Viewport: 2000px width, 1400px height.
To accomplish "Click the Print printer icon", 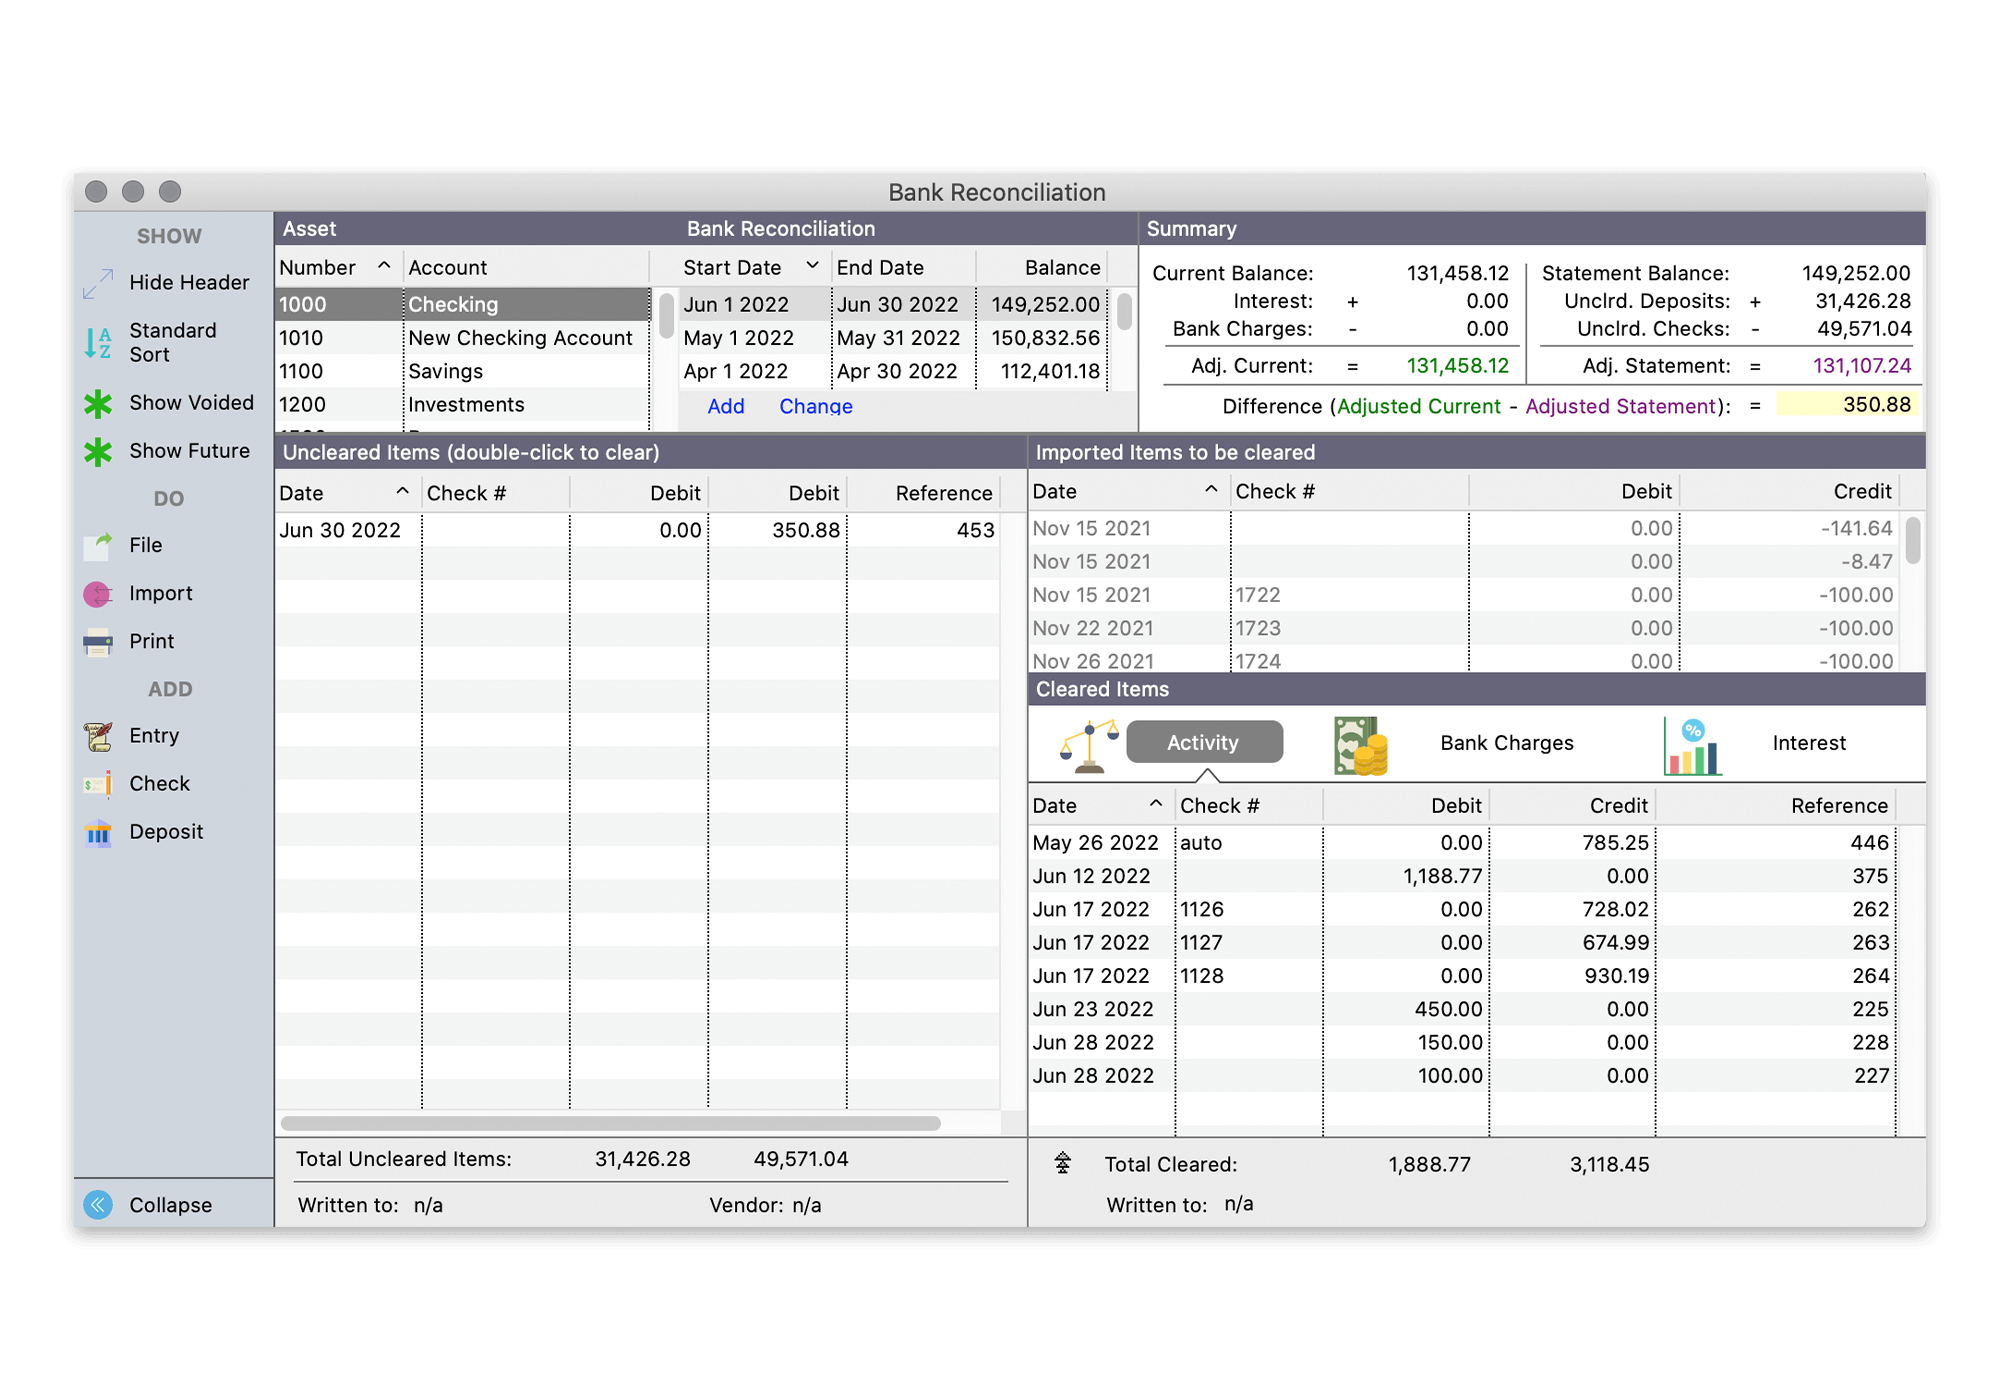I will [98, 642].
